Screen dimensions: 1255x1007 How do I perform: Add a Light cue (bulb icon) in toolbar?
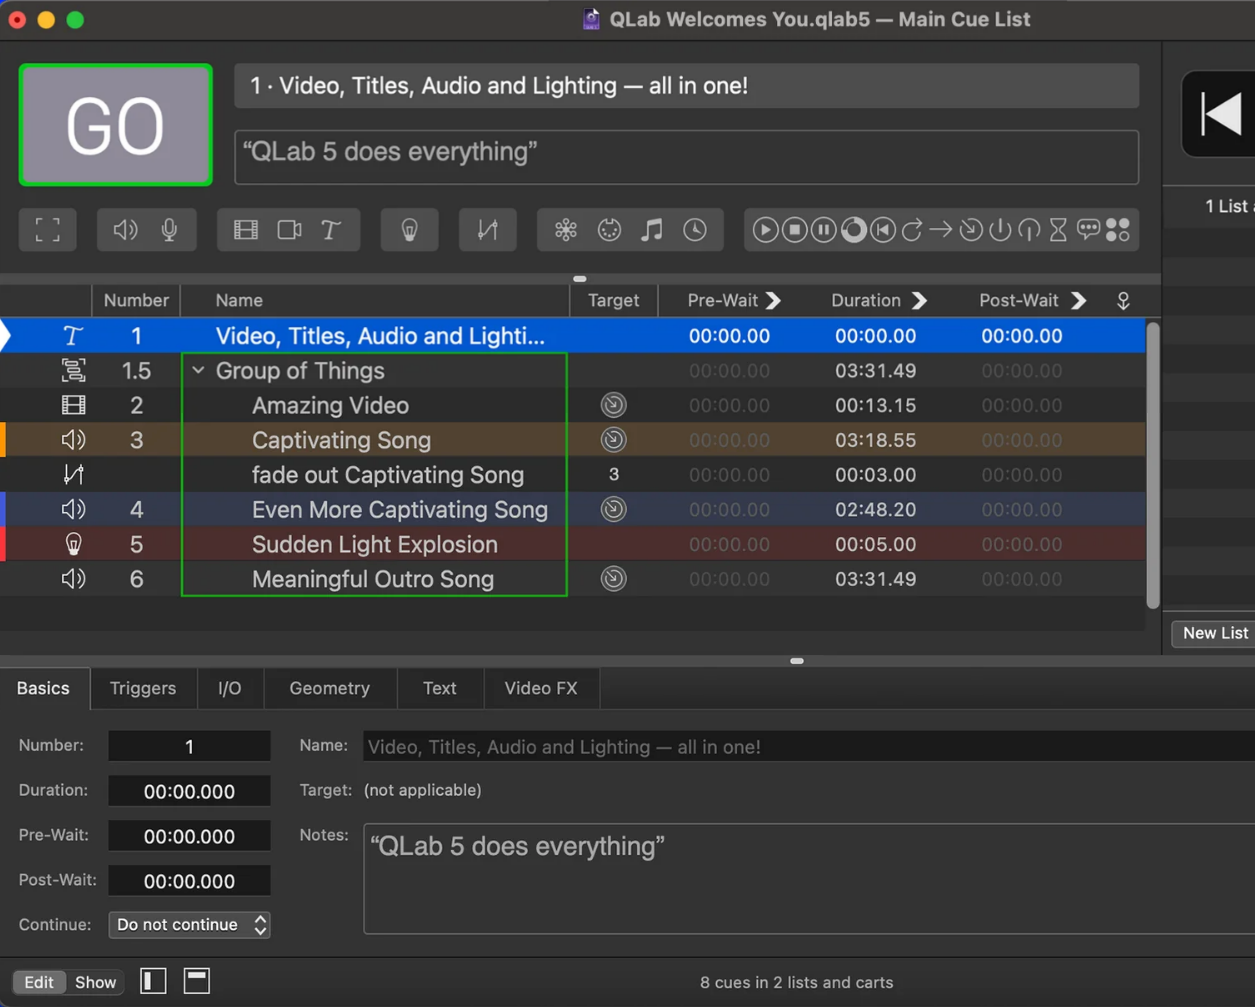(409, 230)
